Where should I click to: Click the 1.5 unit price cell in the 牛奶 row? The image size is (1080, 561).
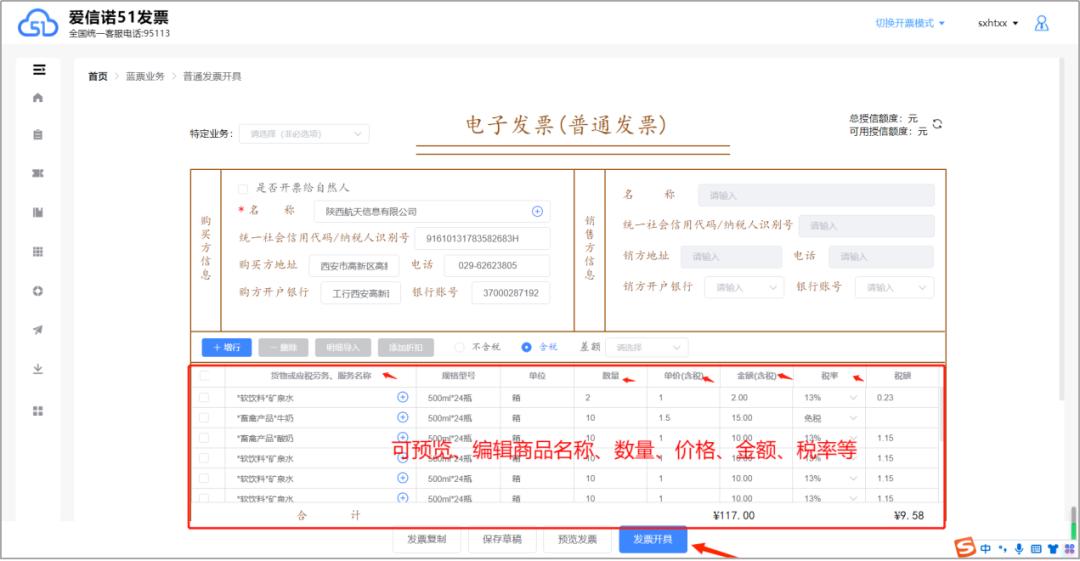pos(683,418)
